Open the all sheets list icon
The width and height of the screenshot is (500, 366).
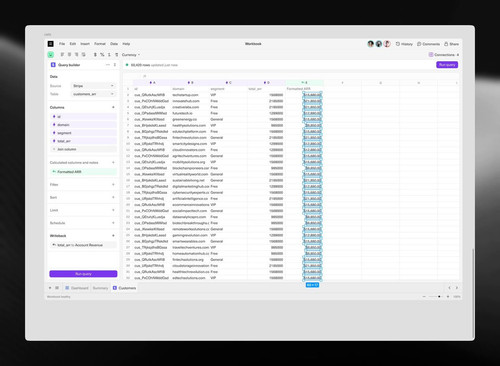pos(57,288)
